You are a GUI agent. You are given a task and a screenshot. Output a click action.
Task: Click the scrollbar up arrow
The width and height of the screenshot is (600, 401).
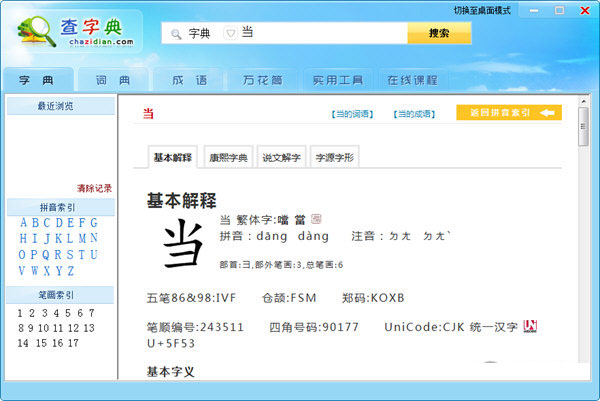click(583, 101)
